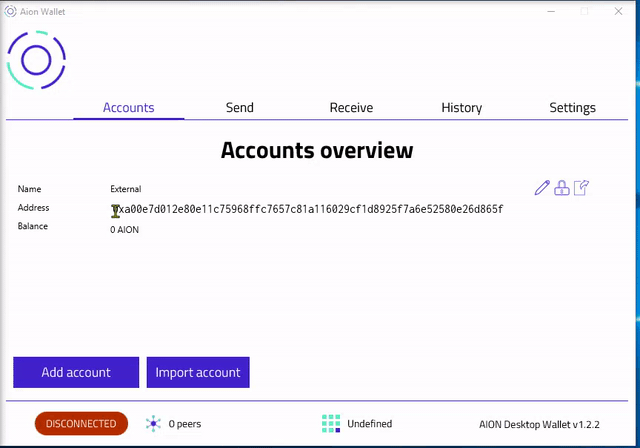Click the Import account button
Viewport: 640px width, 448px height.
(x=198, y=373)
